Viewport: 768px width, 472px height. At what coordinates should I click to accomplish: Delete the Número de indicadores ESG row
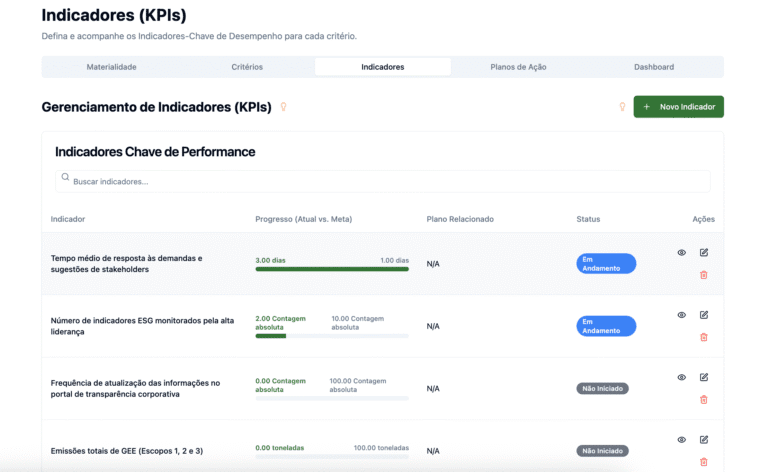pos(704,337)
